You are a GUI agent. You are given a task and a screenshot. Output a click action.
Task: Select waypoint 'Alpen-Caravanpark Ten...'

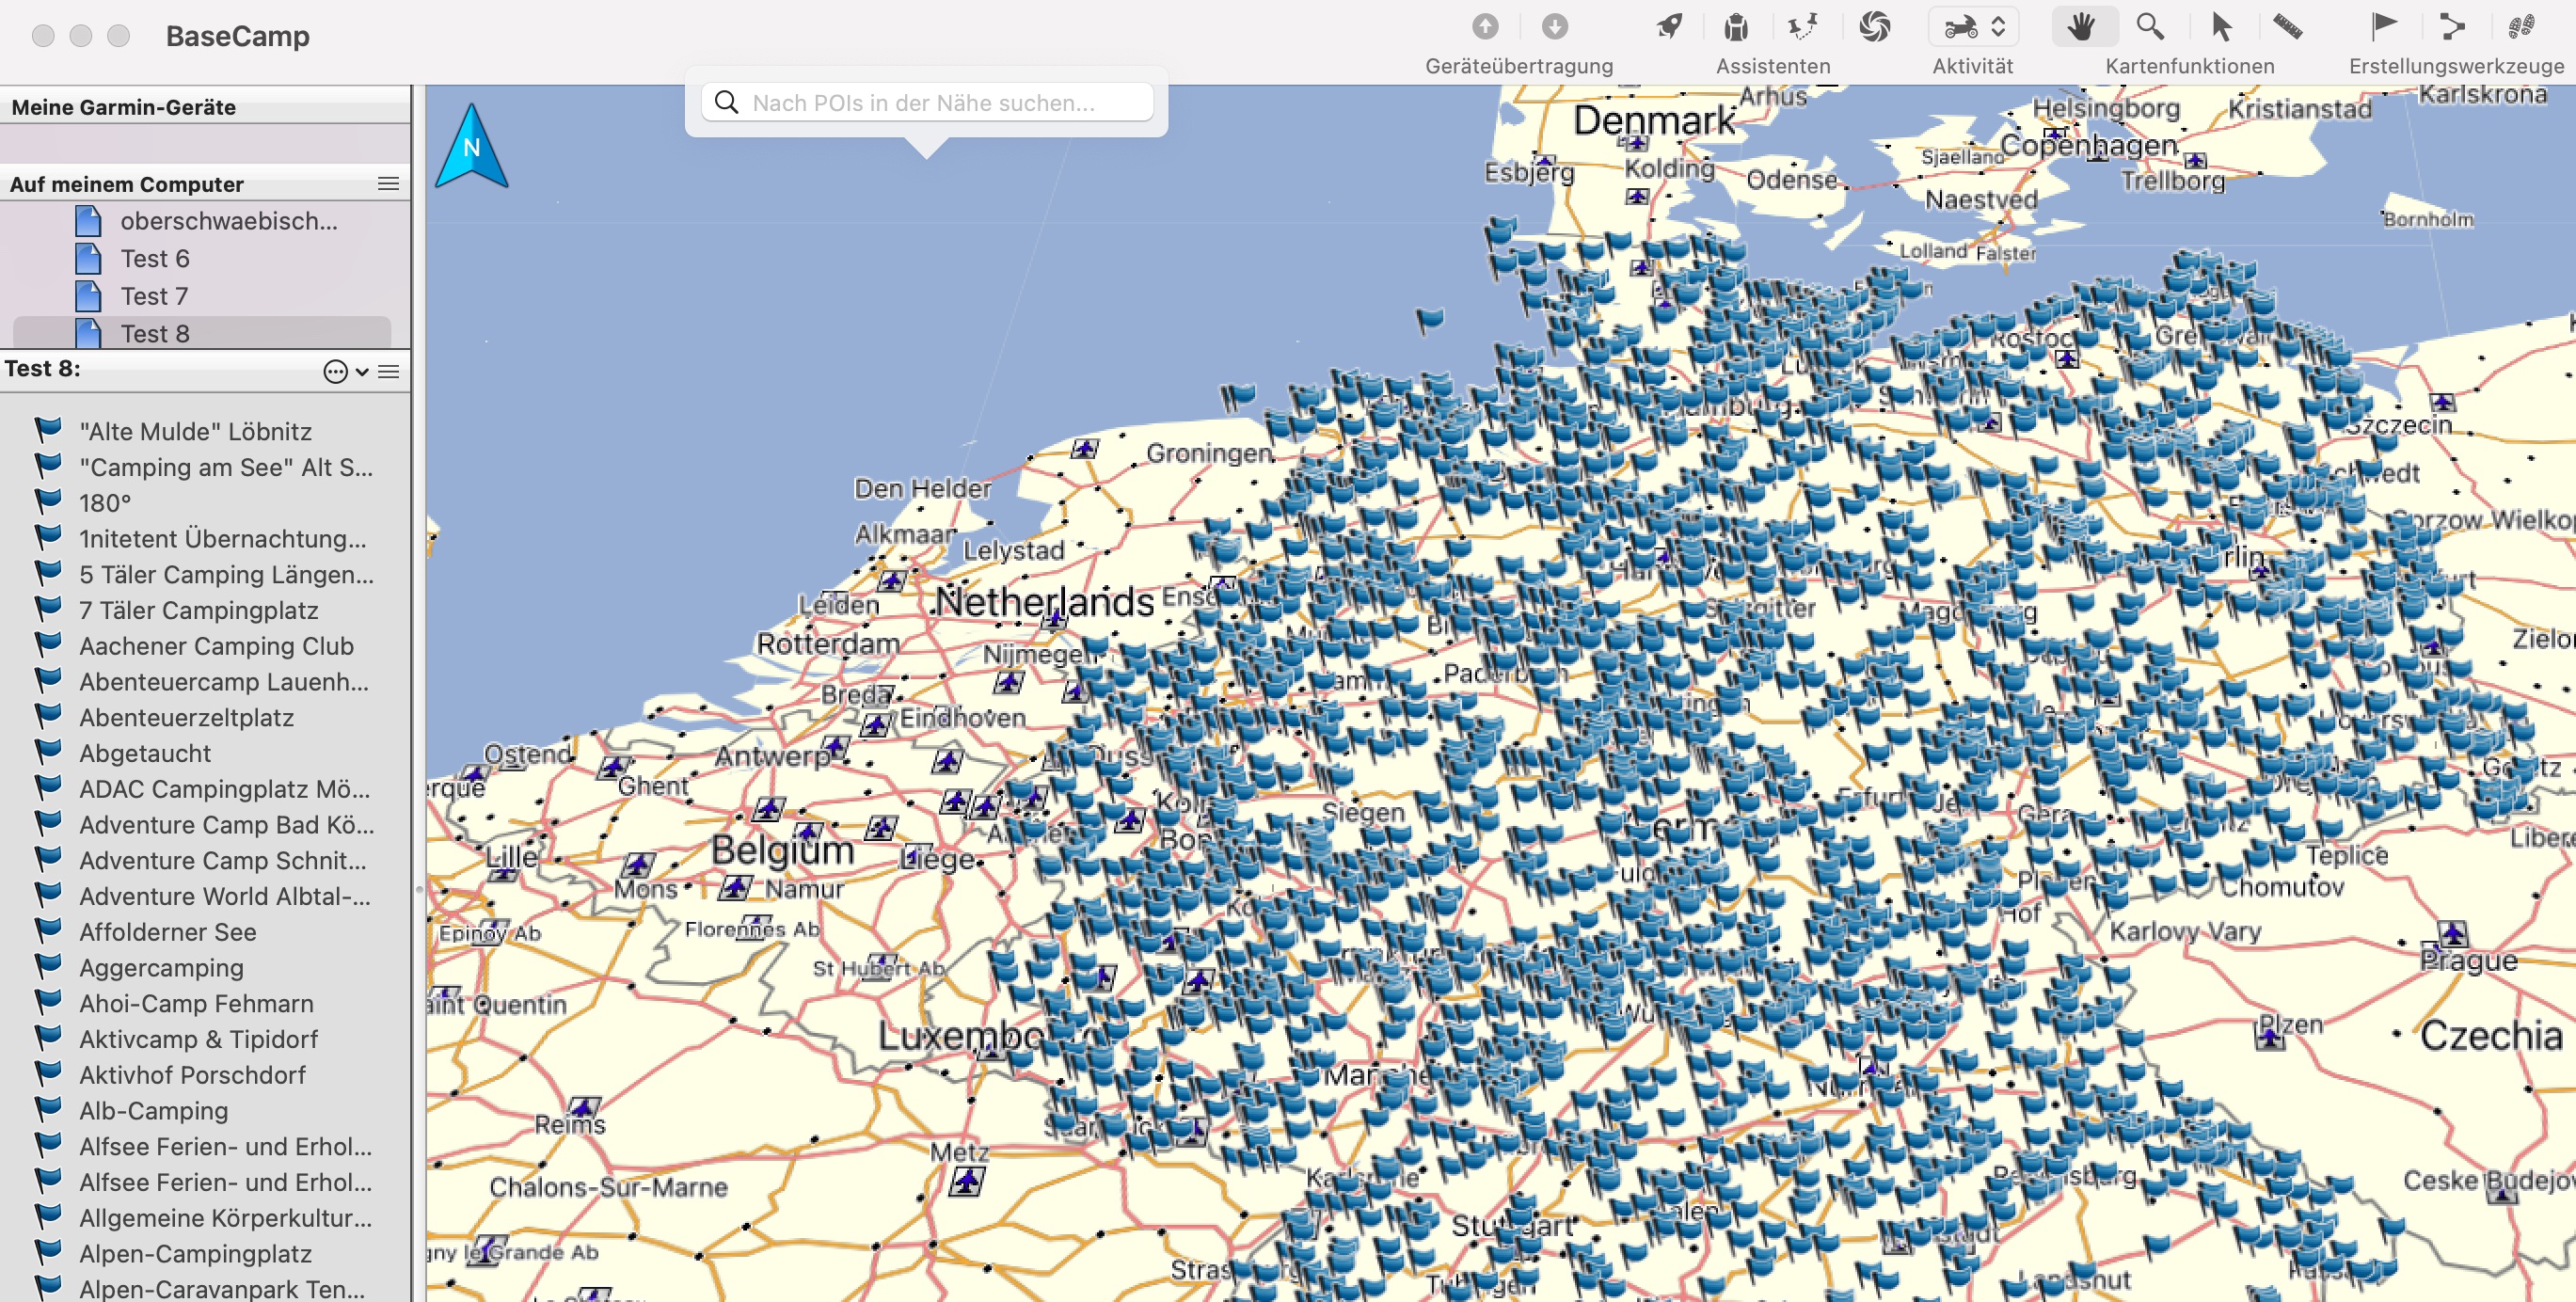(222, 1289)
